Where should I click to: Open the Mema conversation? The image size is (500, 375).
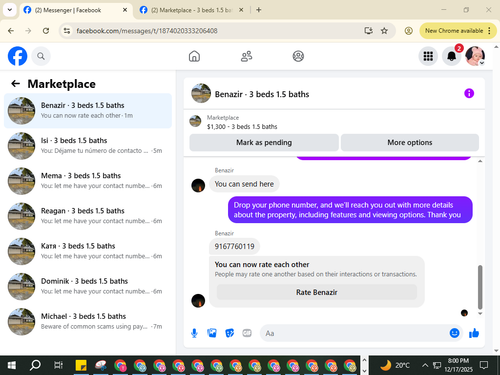(88, 181)
